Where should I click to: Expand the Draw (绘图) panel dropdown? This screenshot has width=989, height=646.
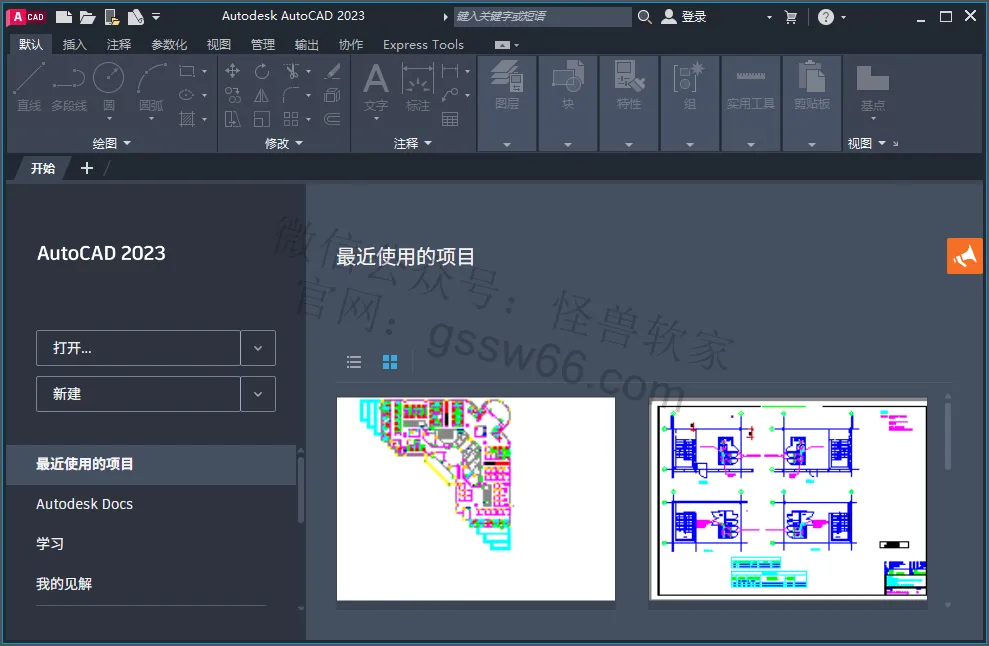(127, 144)
